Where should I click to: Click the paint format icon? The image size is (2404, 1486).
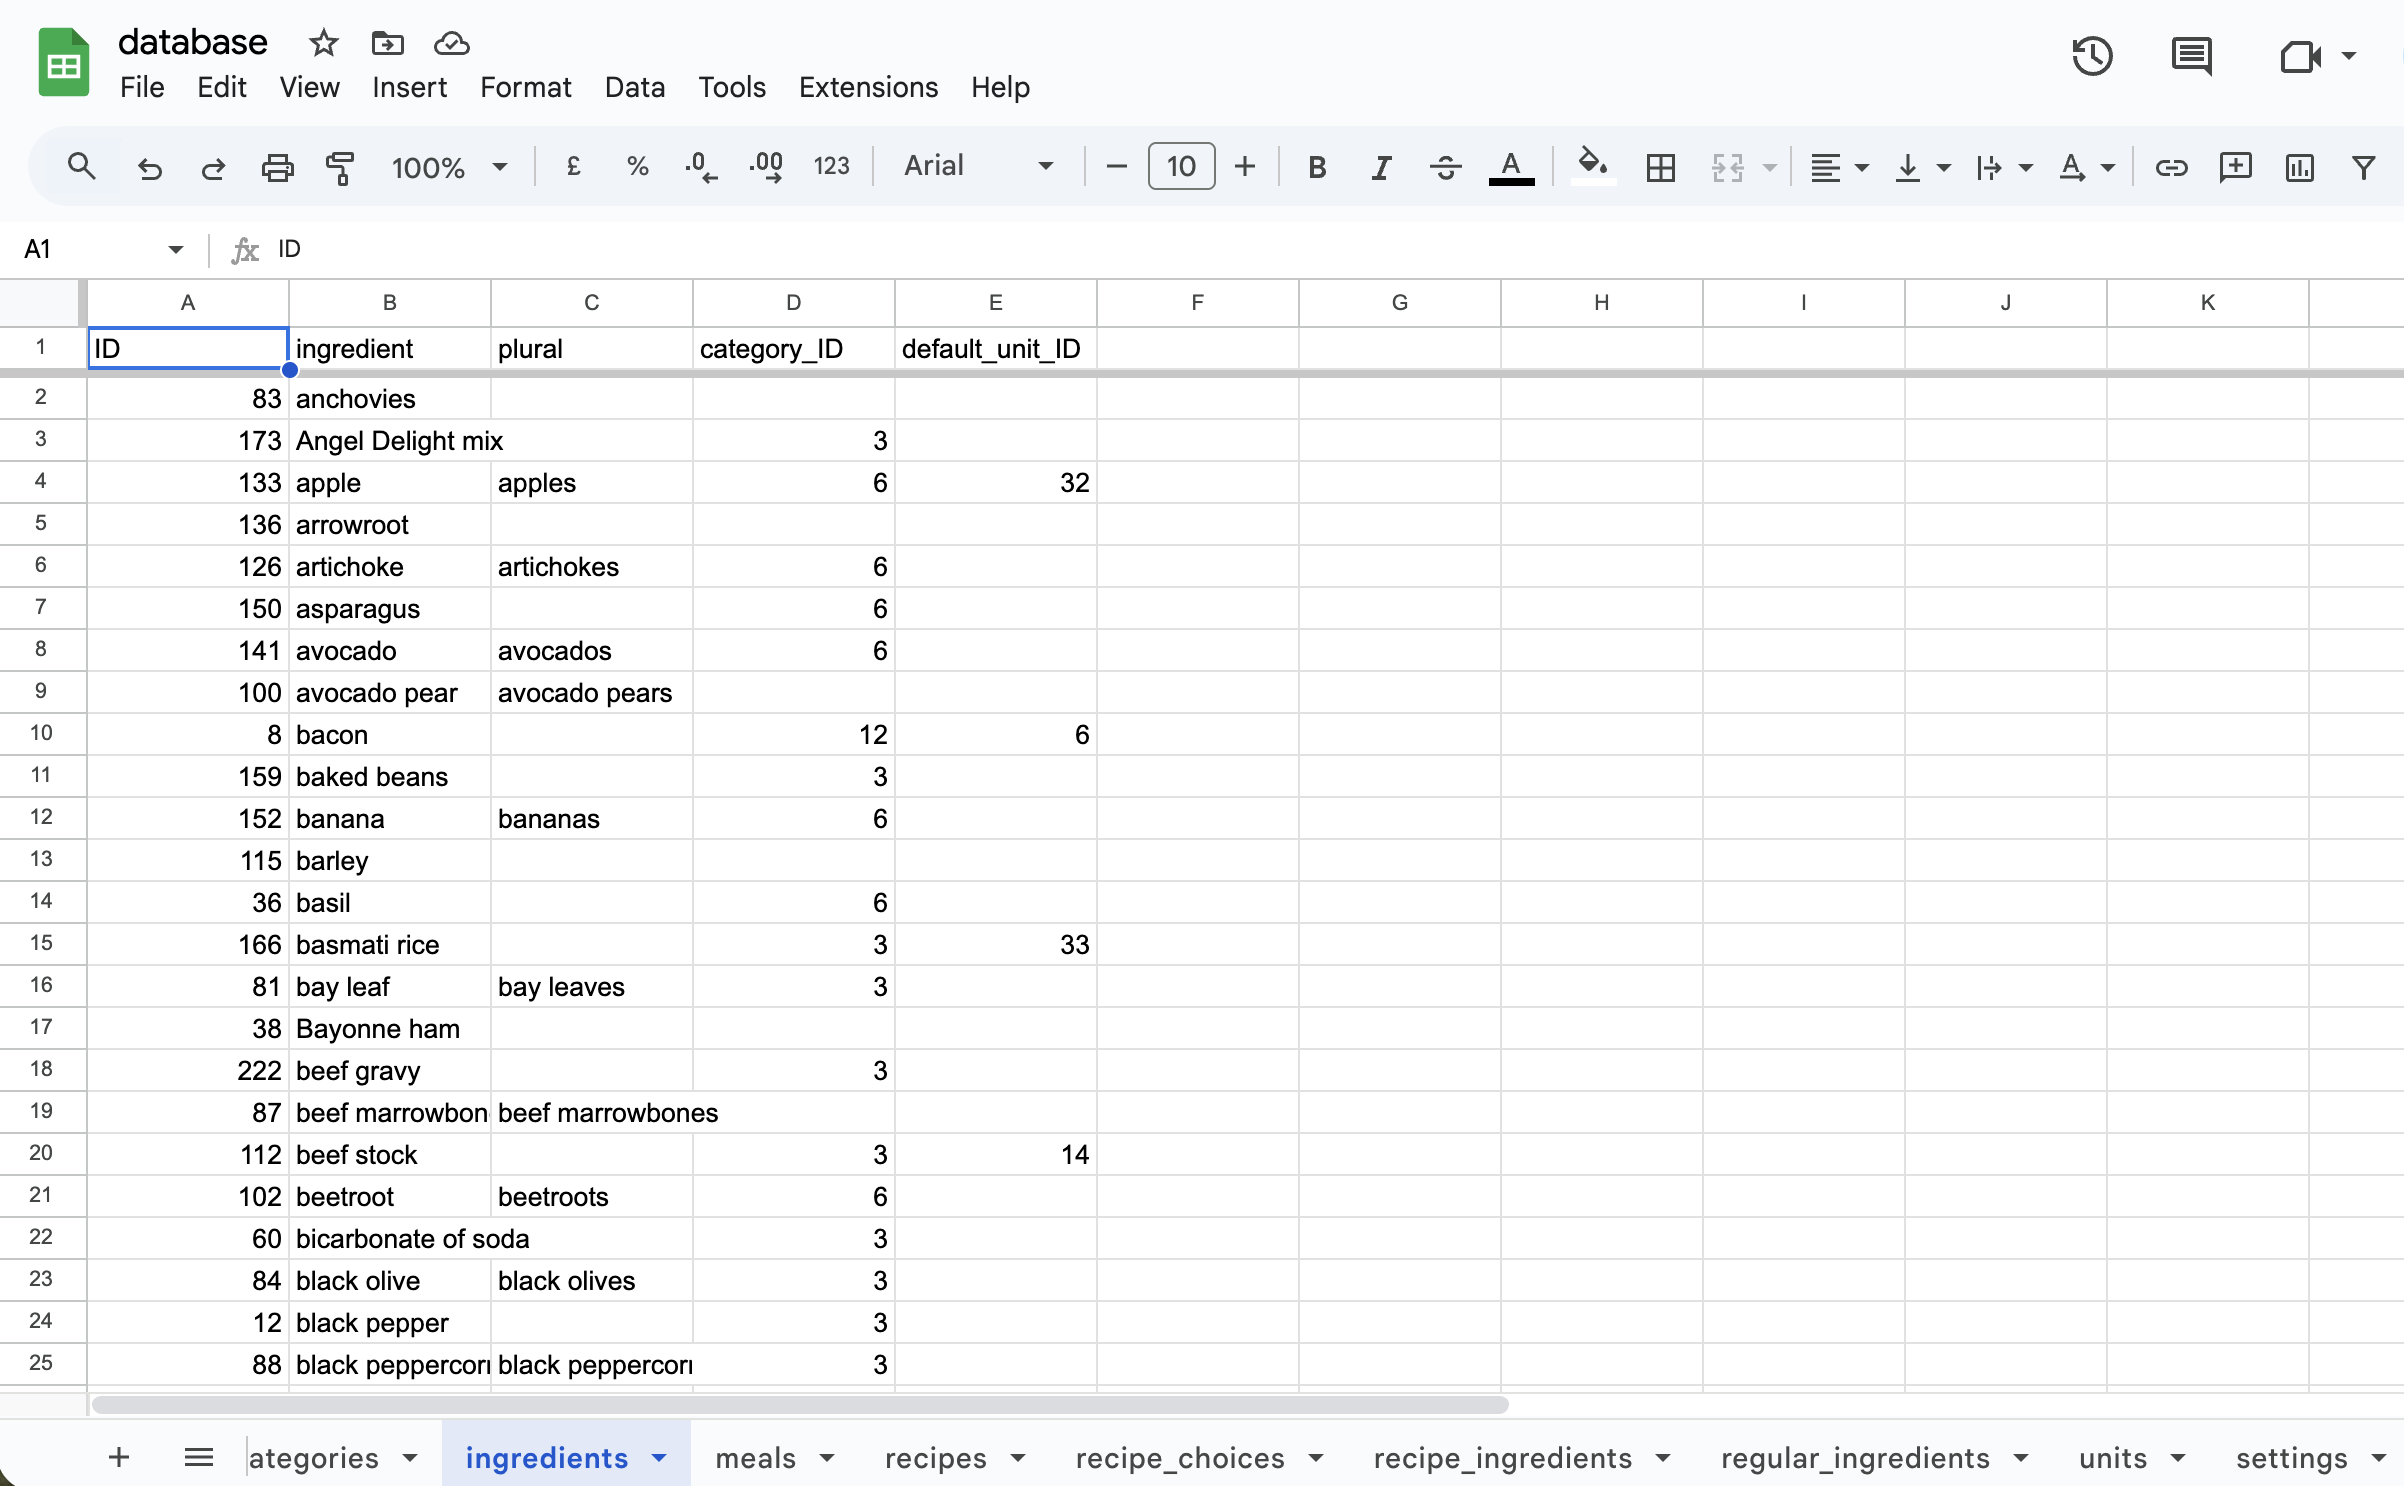[341, 167]
